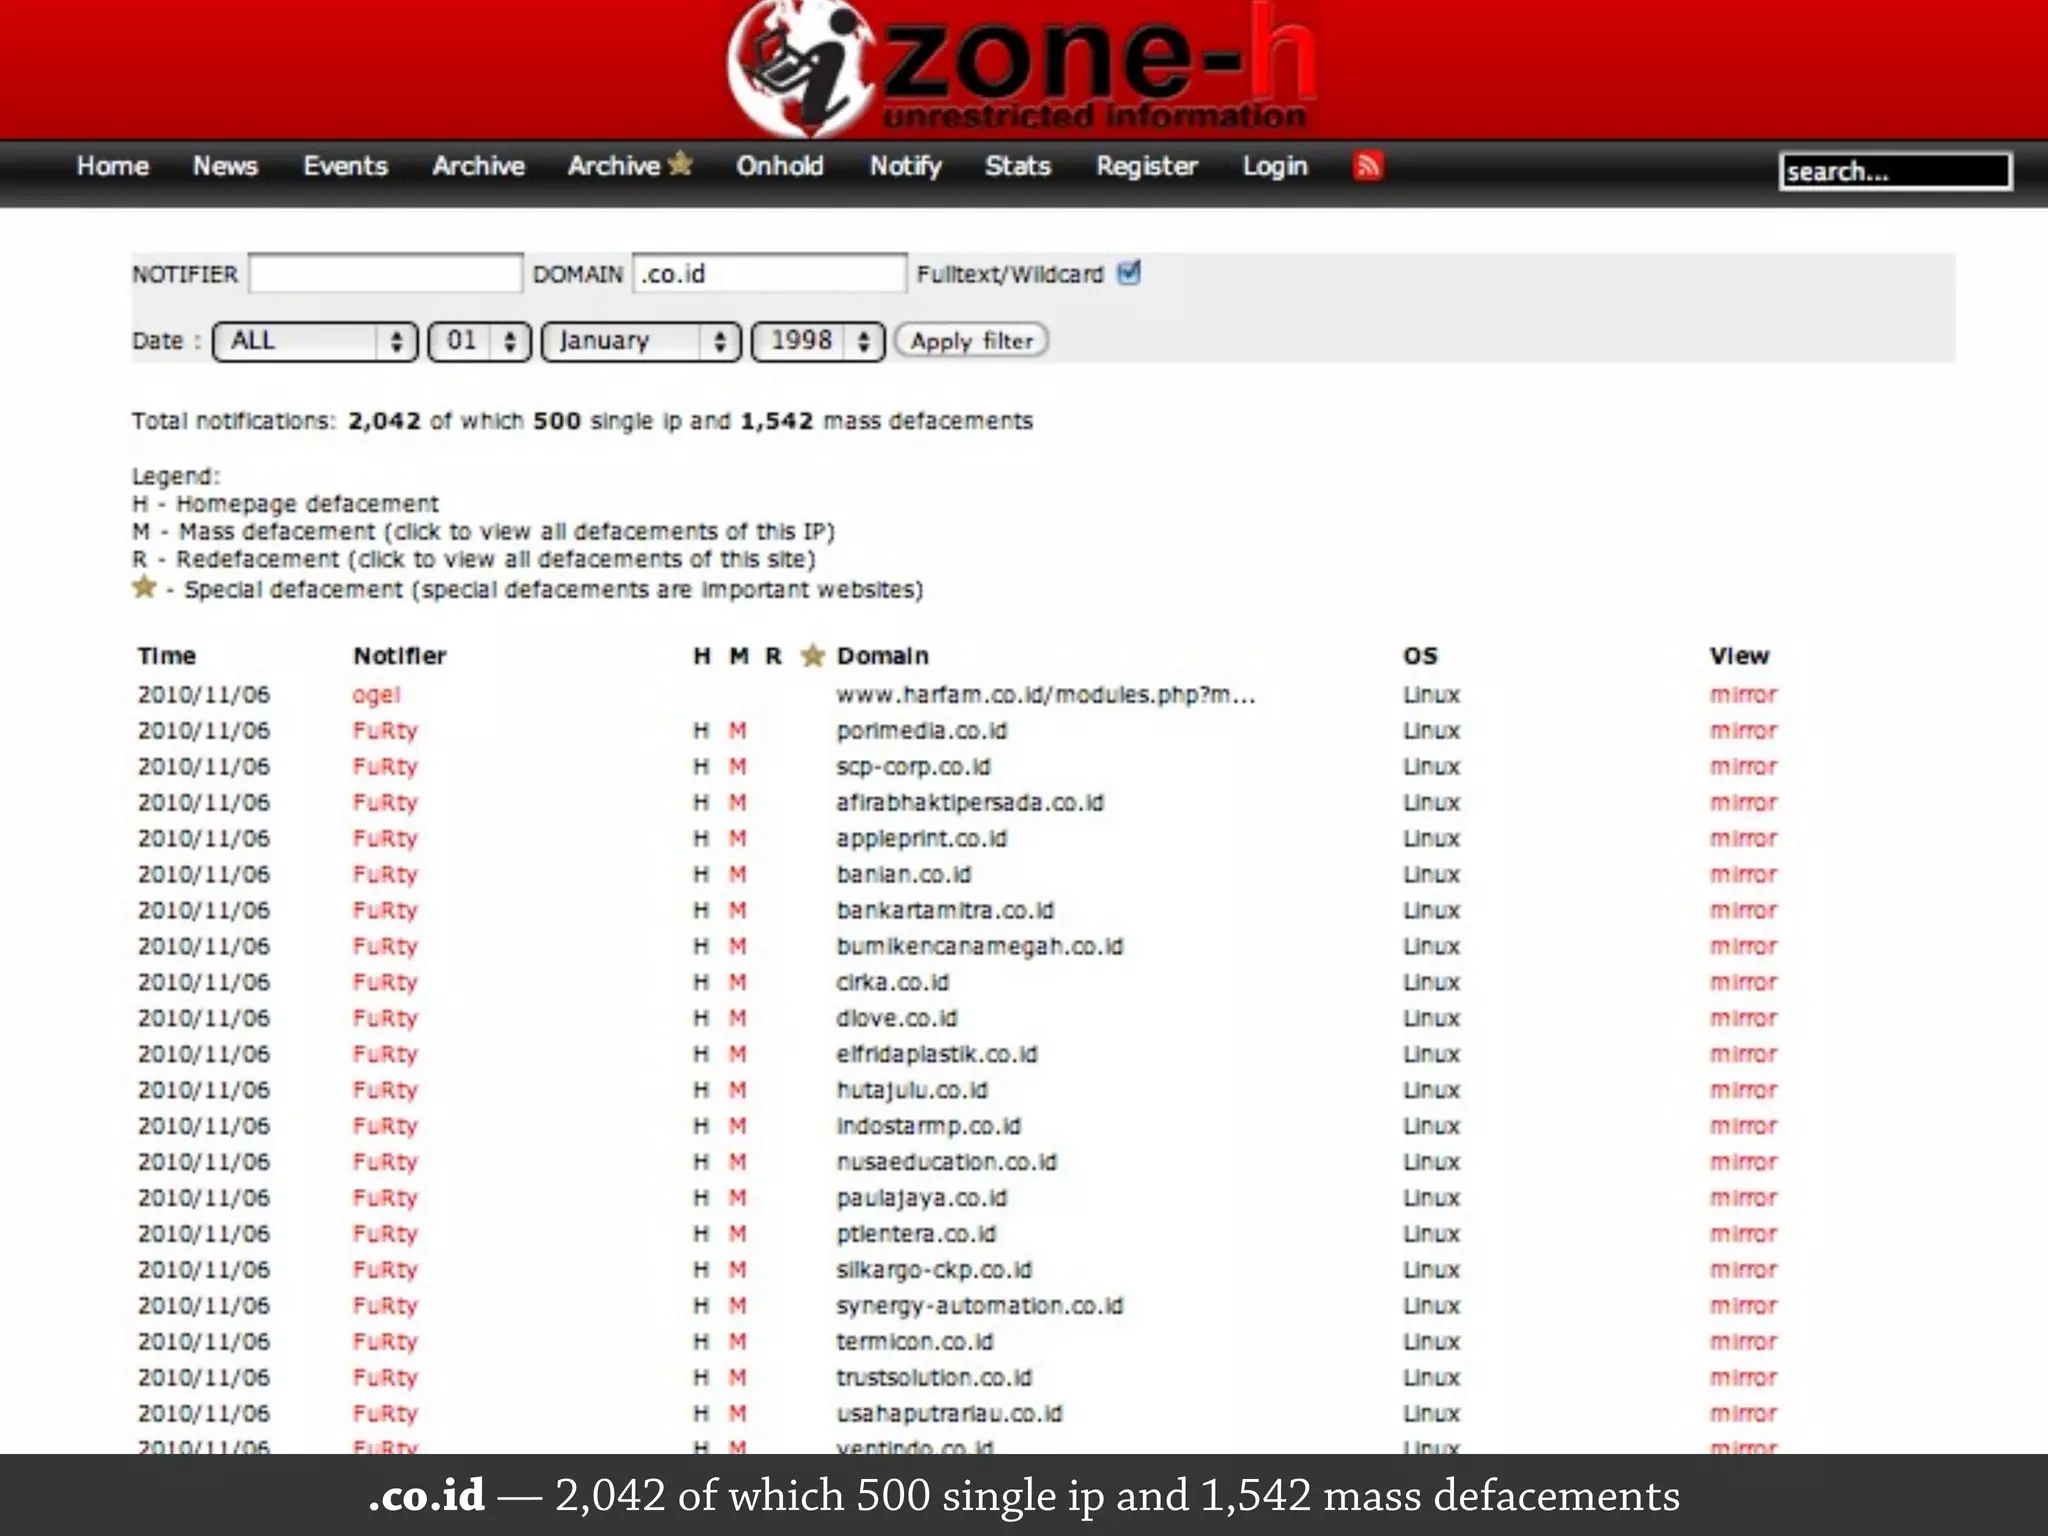Screen dimensions: 2048x1536
Task: Open the Notify menu item
Action: [905, 166]
